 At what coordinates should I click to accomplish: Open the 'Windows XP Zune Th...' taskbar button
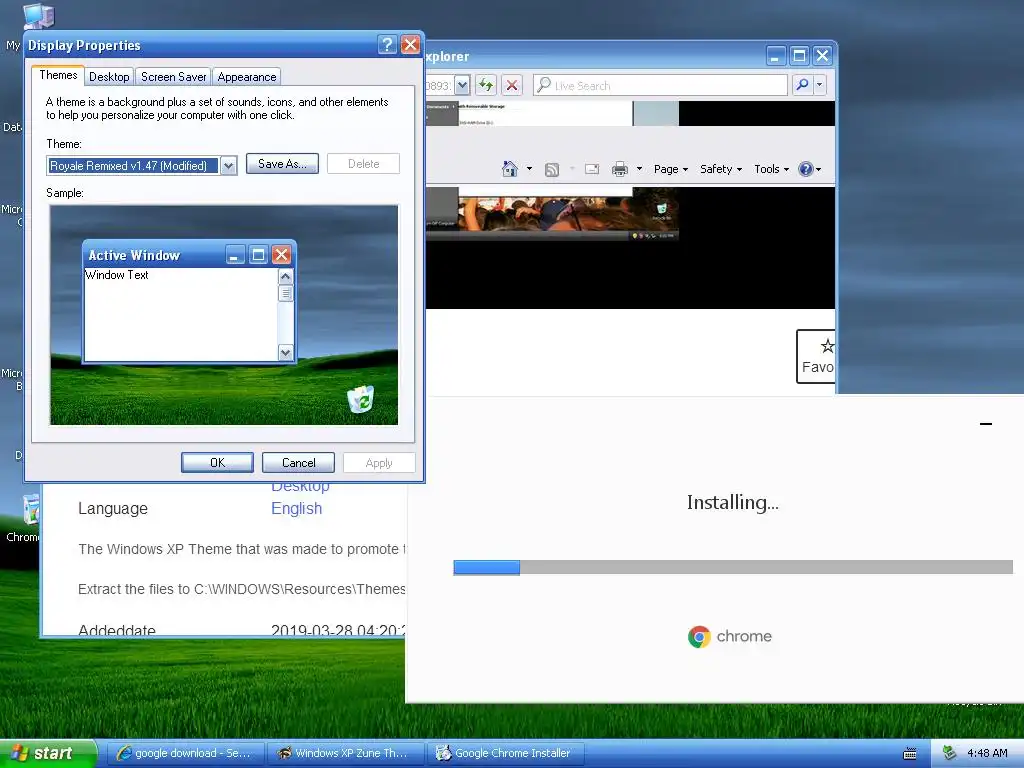point(346,753)
